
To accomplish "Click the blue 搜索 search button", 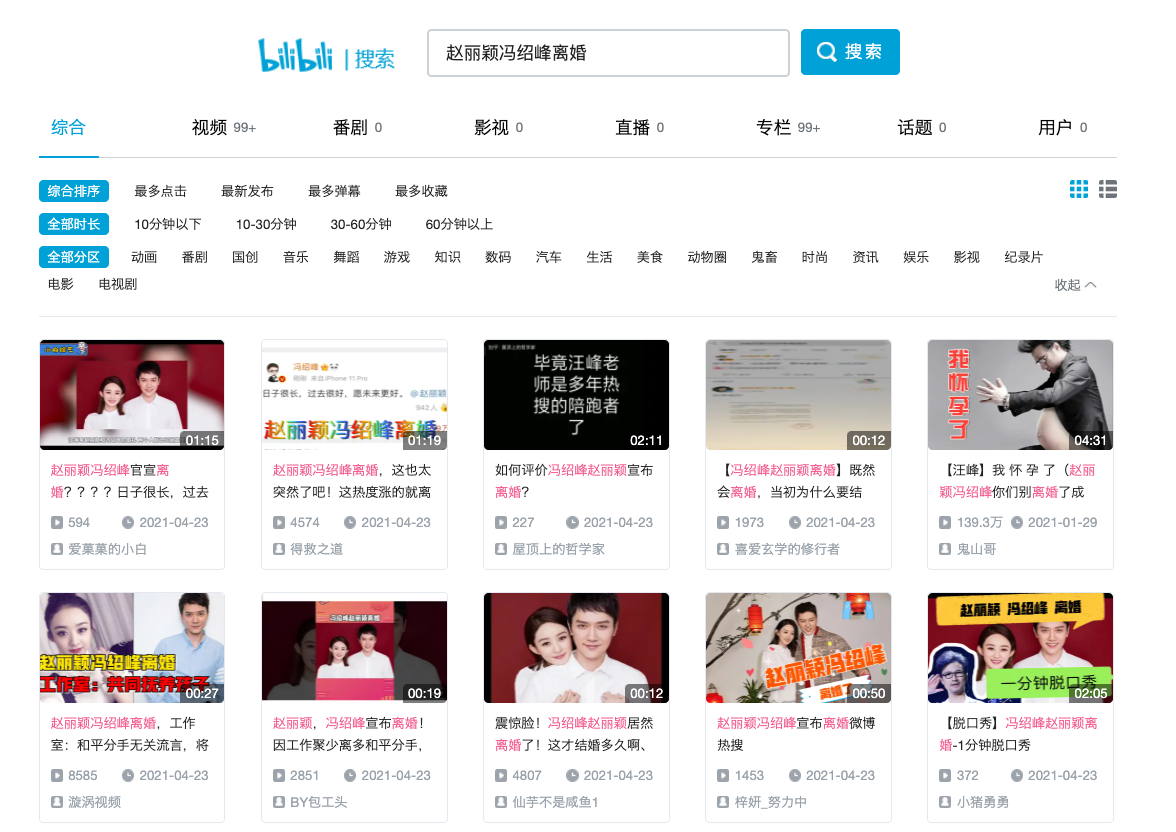I will click(x=850, y=52).
